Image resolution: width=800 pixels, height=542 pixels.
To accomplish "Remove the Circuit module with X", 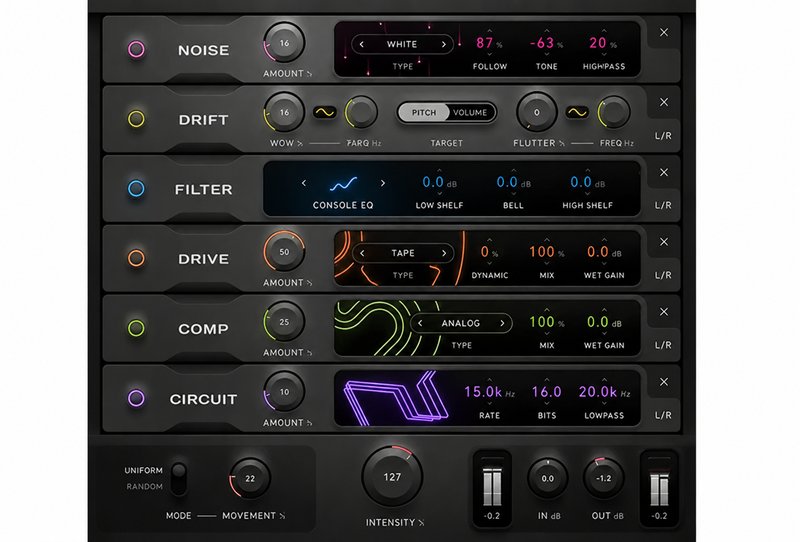I will pos(664,382).
